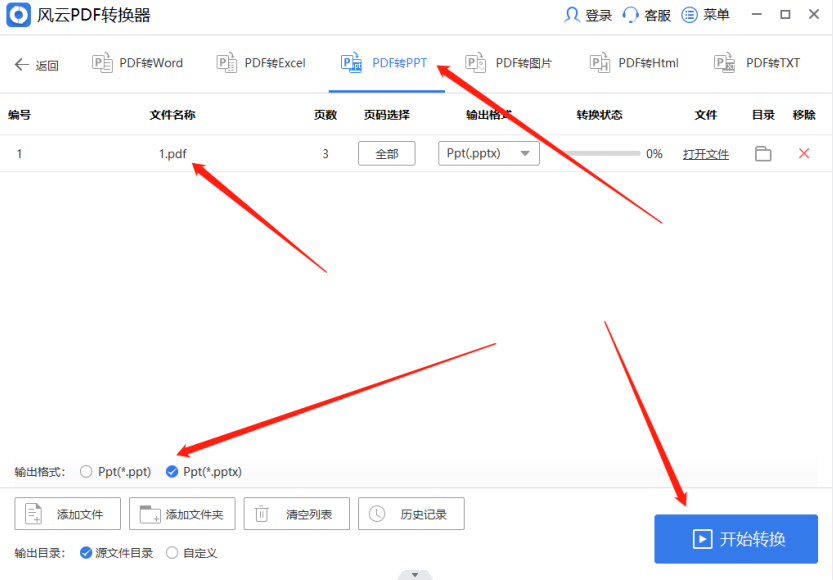Minimize the converter window
The image size is (833, 580).
click(x=757, y=14)
